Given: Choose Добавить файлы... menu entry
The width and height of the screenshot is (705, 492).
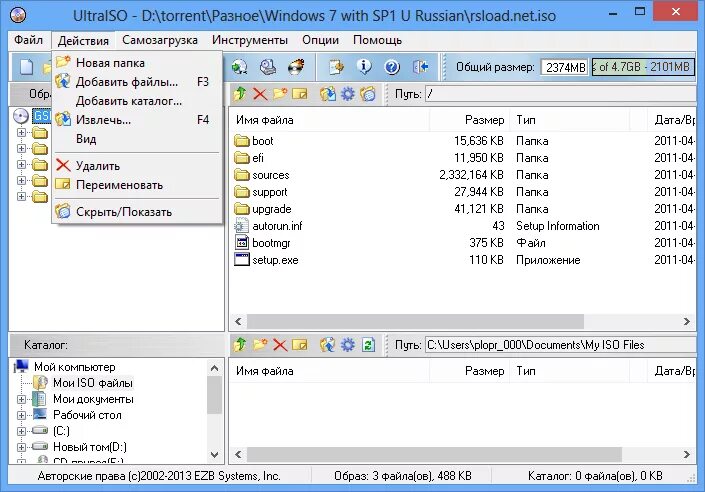Looking at the screenshot, I should point(137,82).
